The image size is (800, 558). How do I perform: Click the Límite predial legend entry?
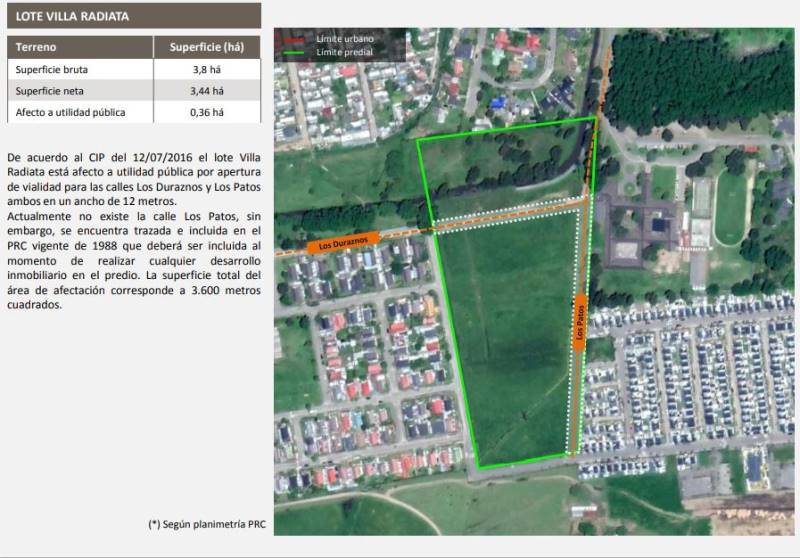coord(345,52)
